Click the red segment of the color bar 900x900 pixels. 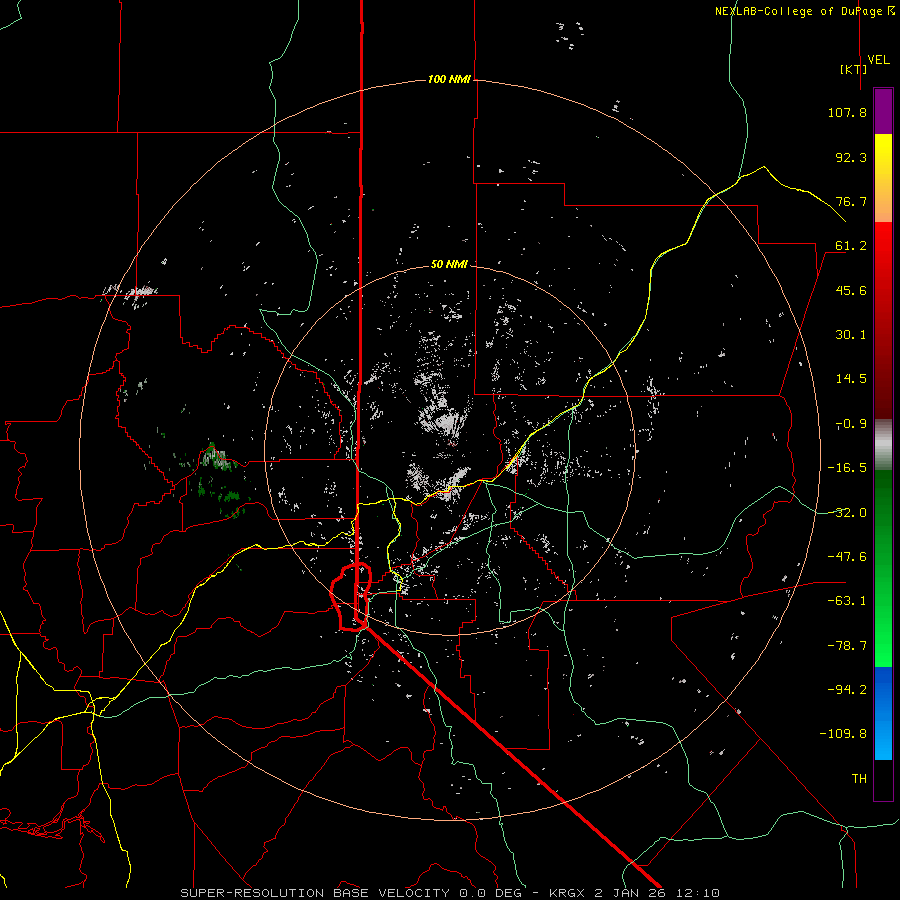point(883,320)
